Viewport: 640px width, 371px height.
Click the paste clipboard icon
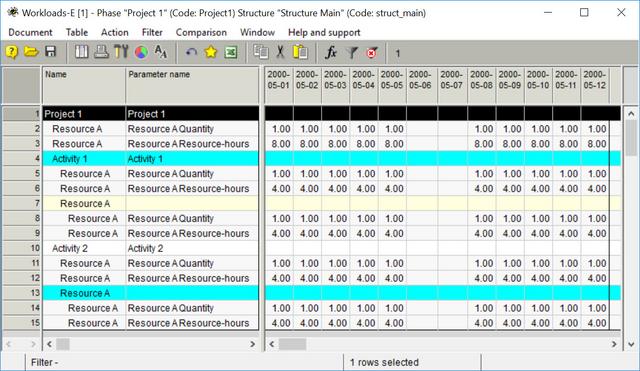pos(300,52)
